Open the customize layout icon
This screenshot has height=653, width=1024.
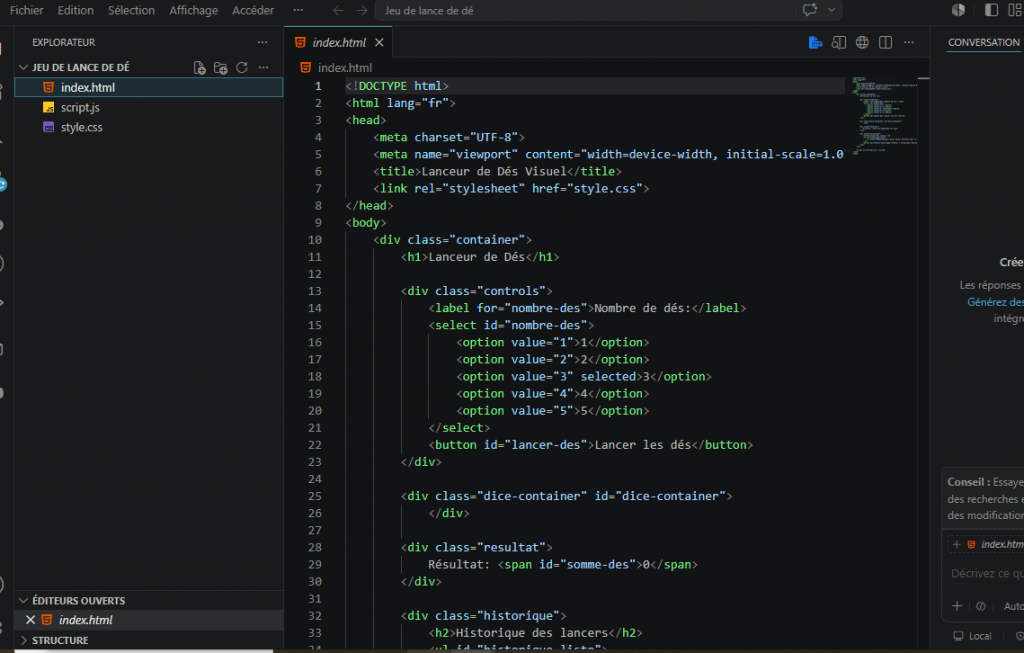[x=1016, y=10]
